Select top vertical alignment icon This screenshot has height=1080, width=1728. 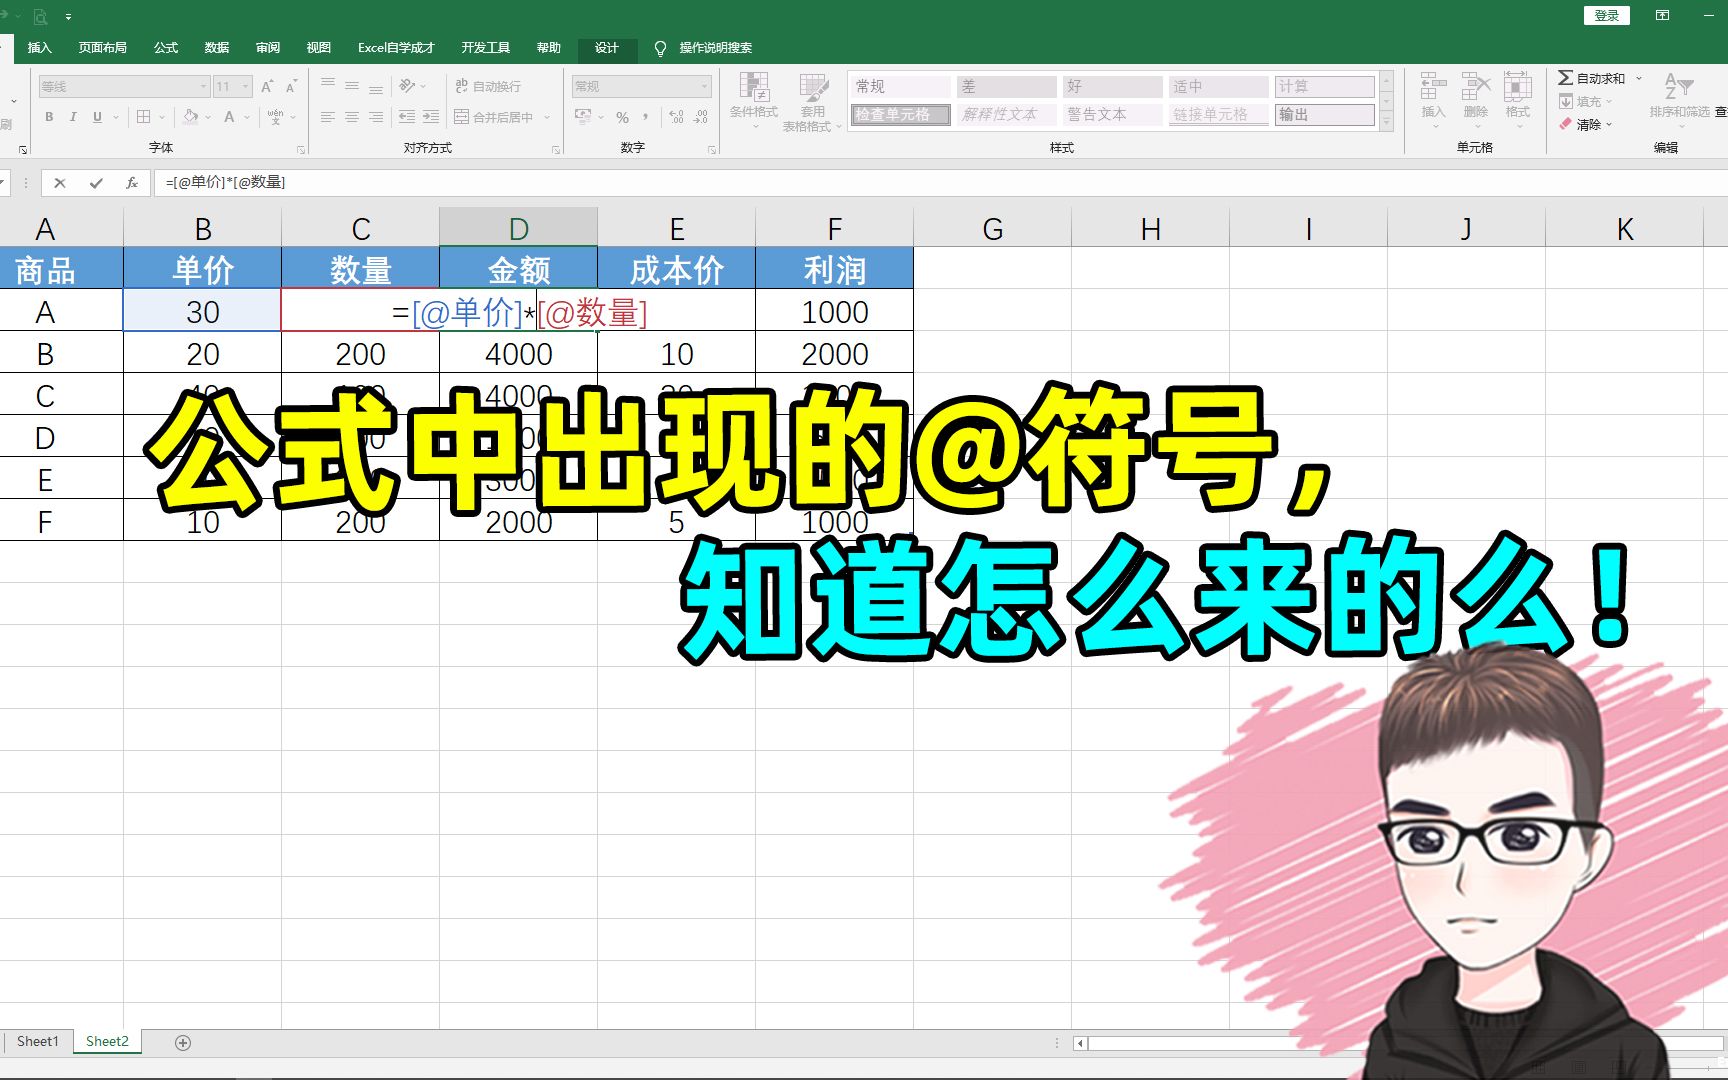point(328,86)
